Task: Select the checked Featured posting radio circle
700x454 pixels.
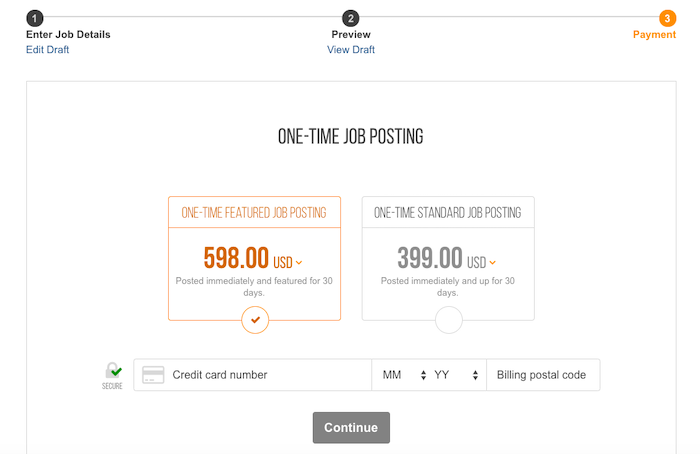Action: (x=255, y=320)
